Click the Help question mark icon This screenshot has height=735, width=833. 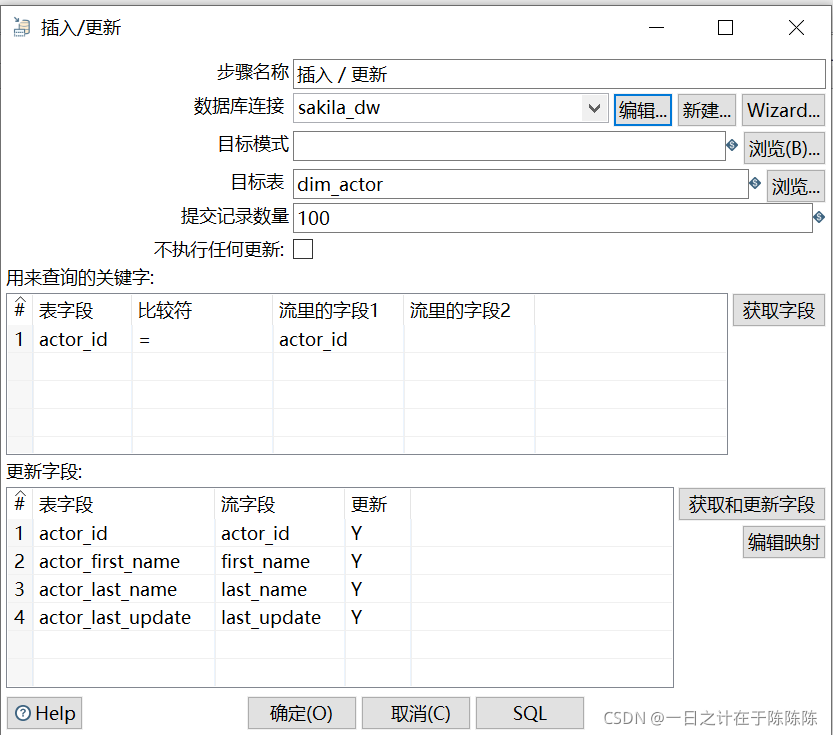click(x=23, y=713)
